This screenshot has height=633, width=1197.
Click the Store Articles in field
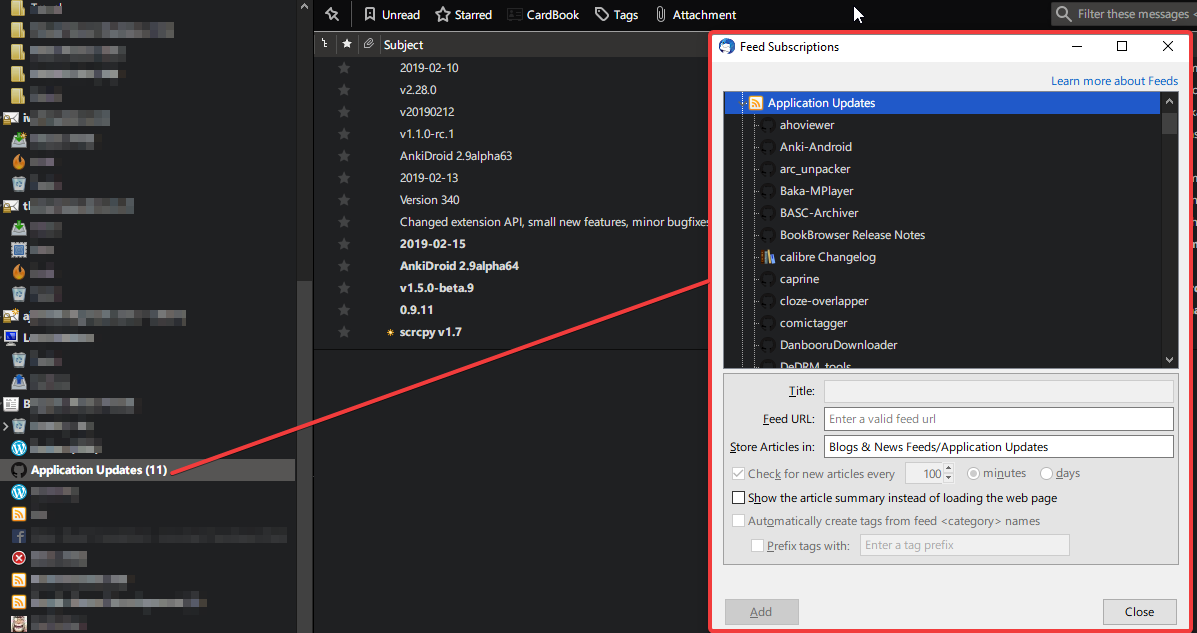999,447
